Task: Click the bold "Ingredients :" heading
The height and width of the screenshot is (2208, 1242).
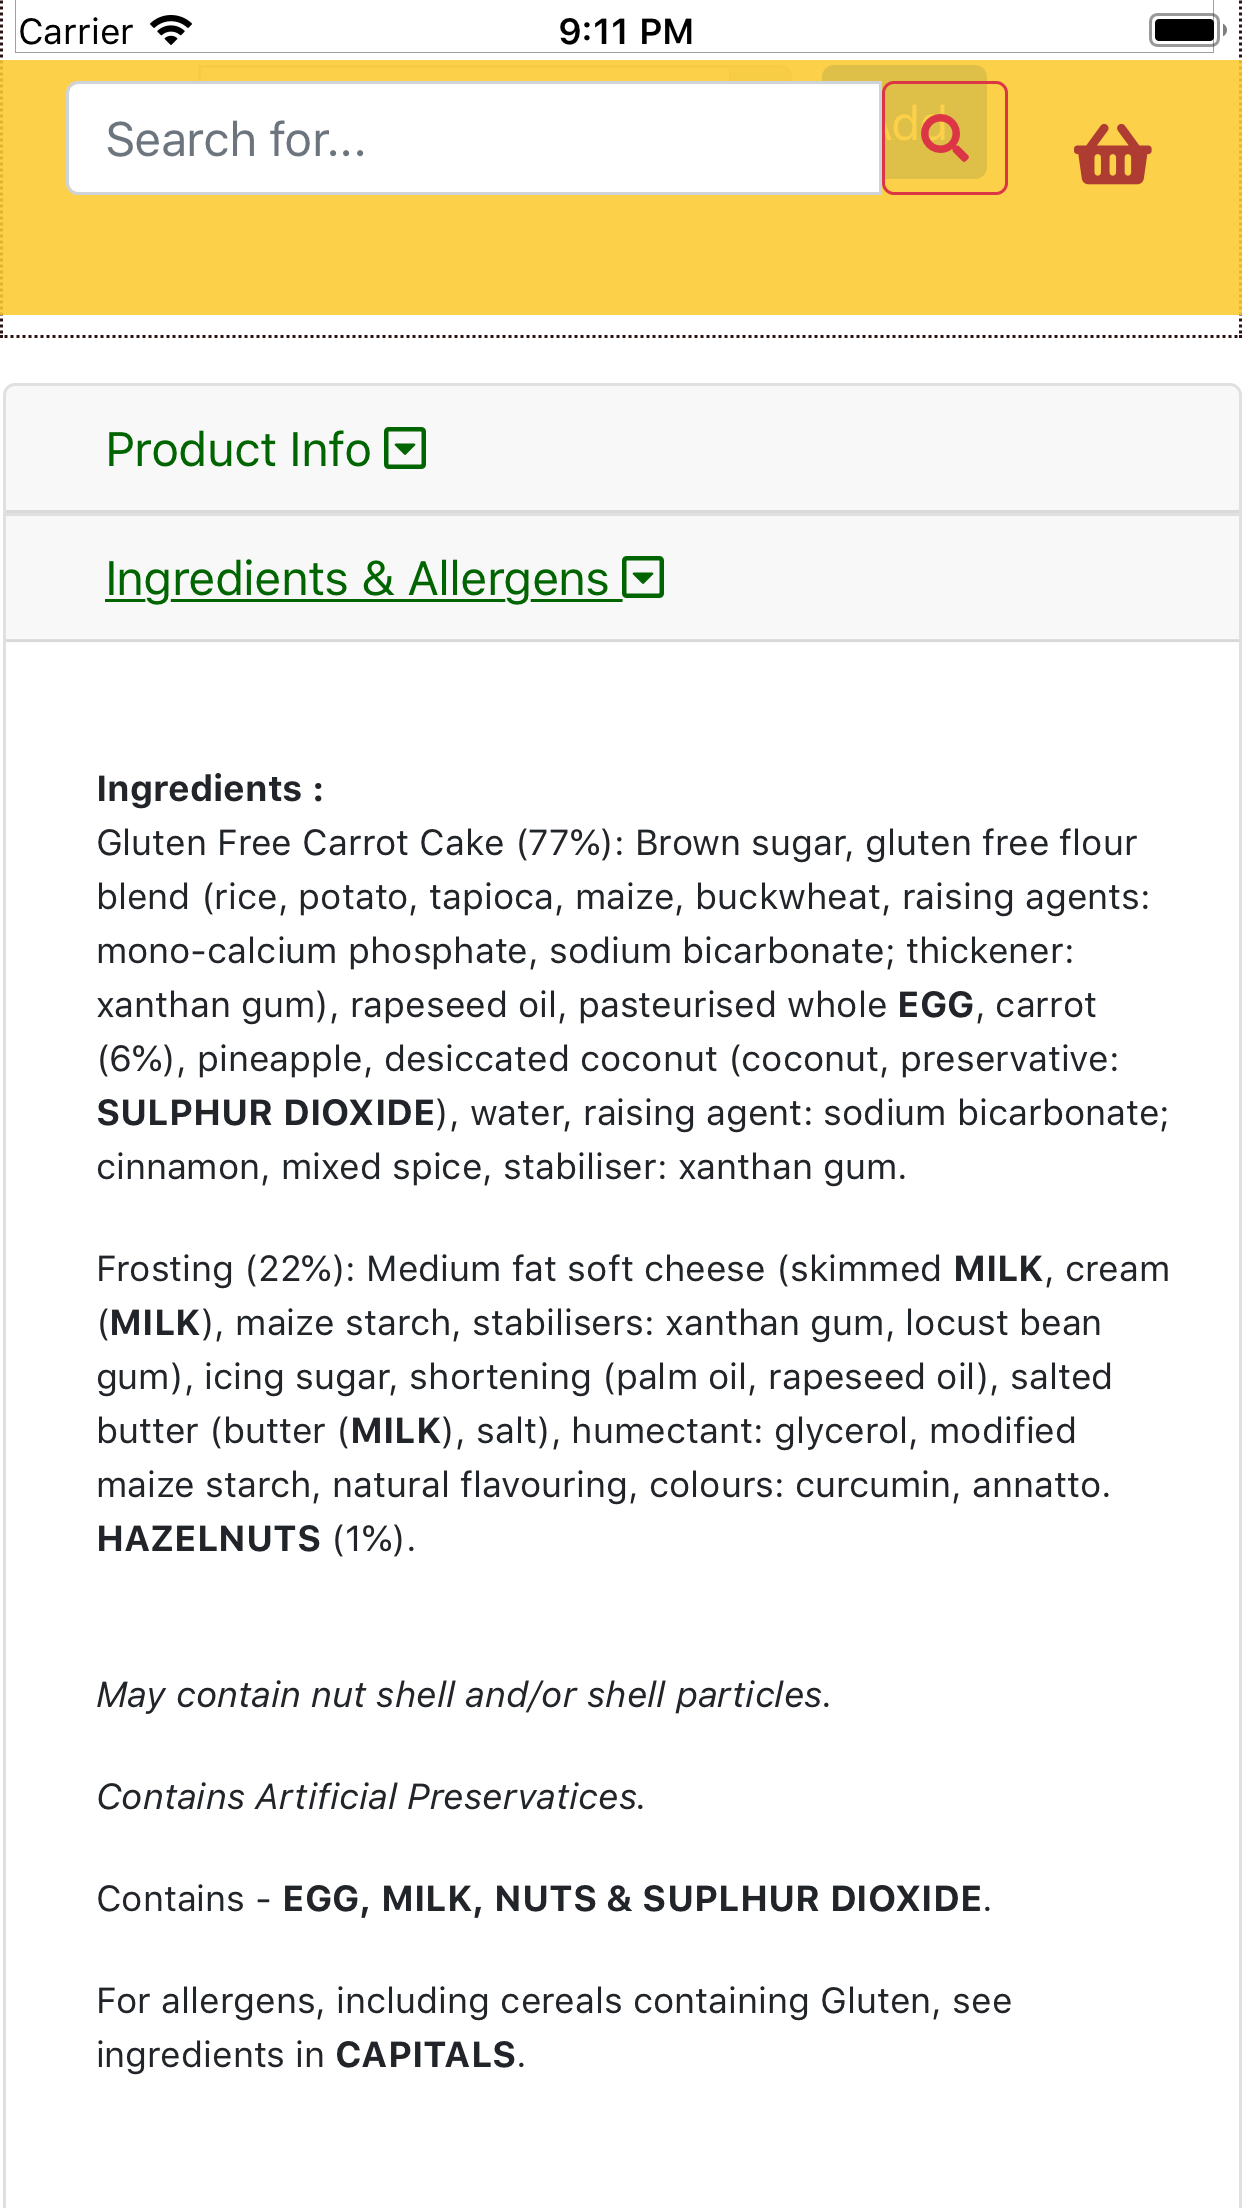Action: pos(210,789)
